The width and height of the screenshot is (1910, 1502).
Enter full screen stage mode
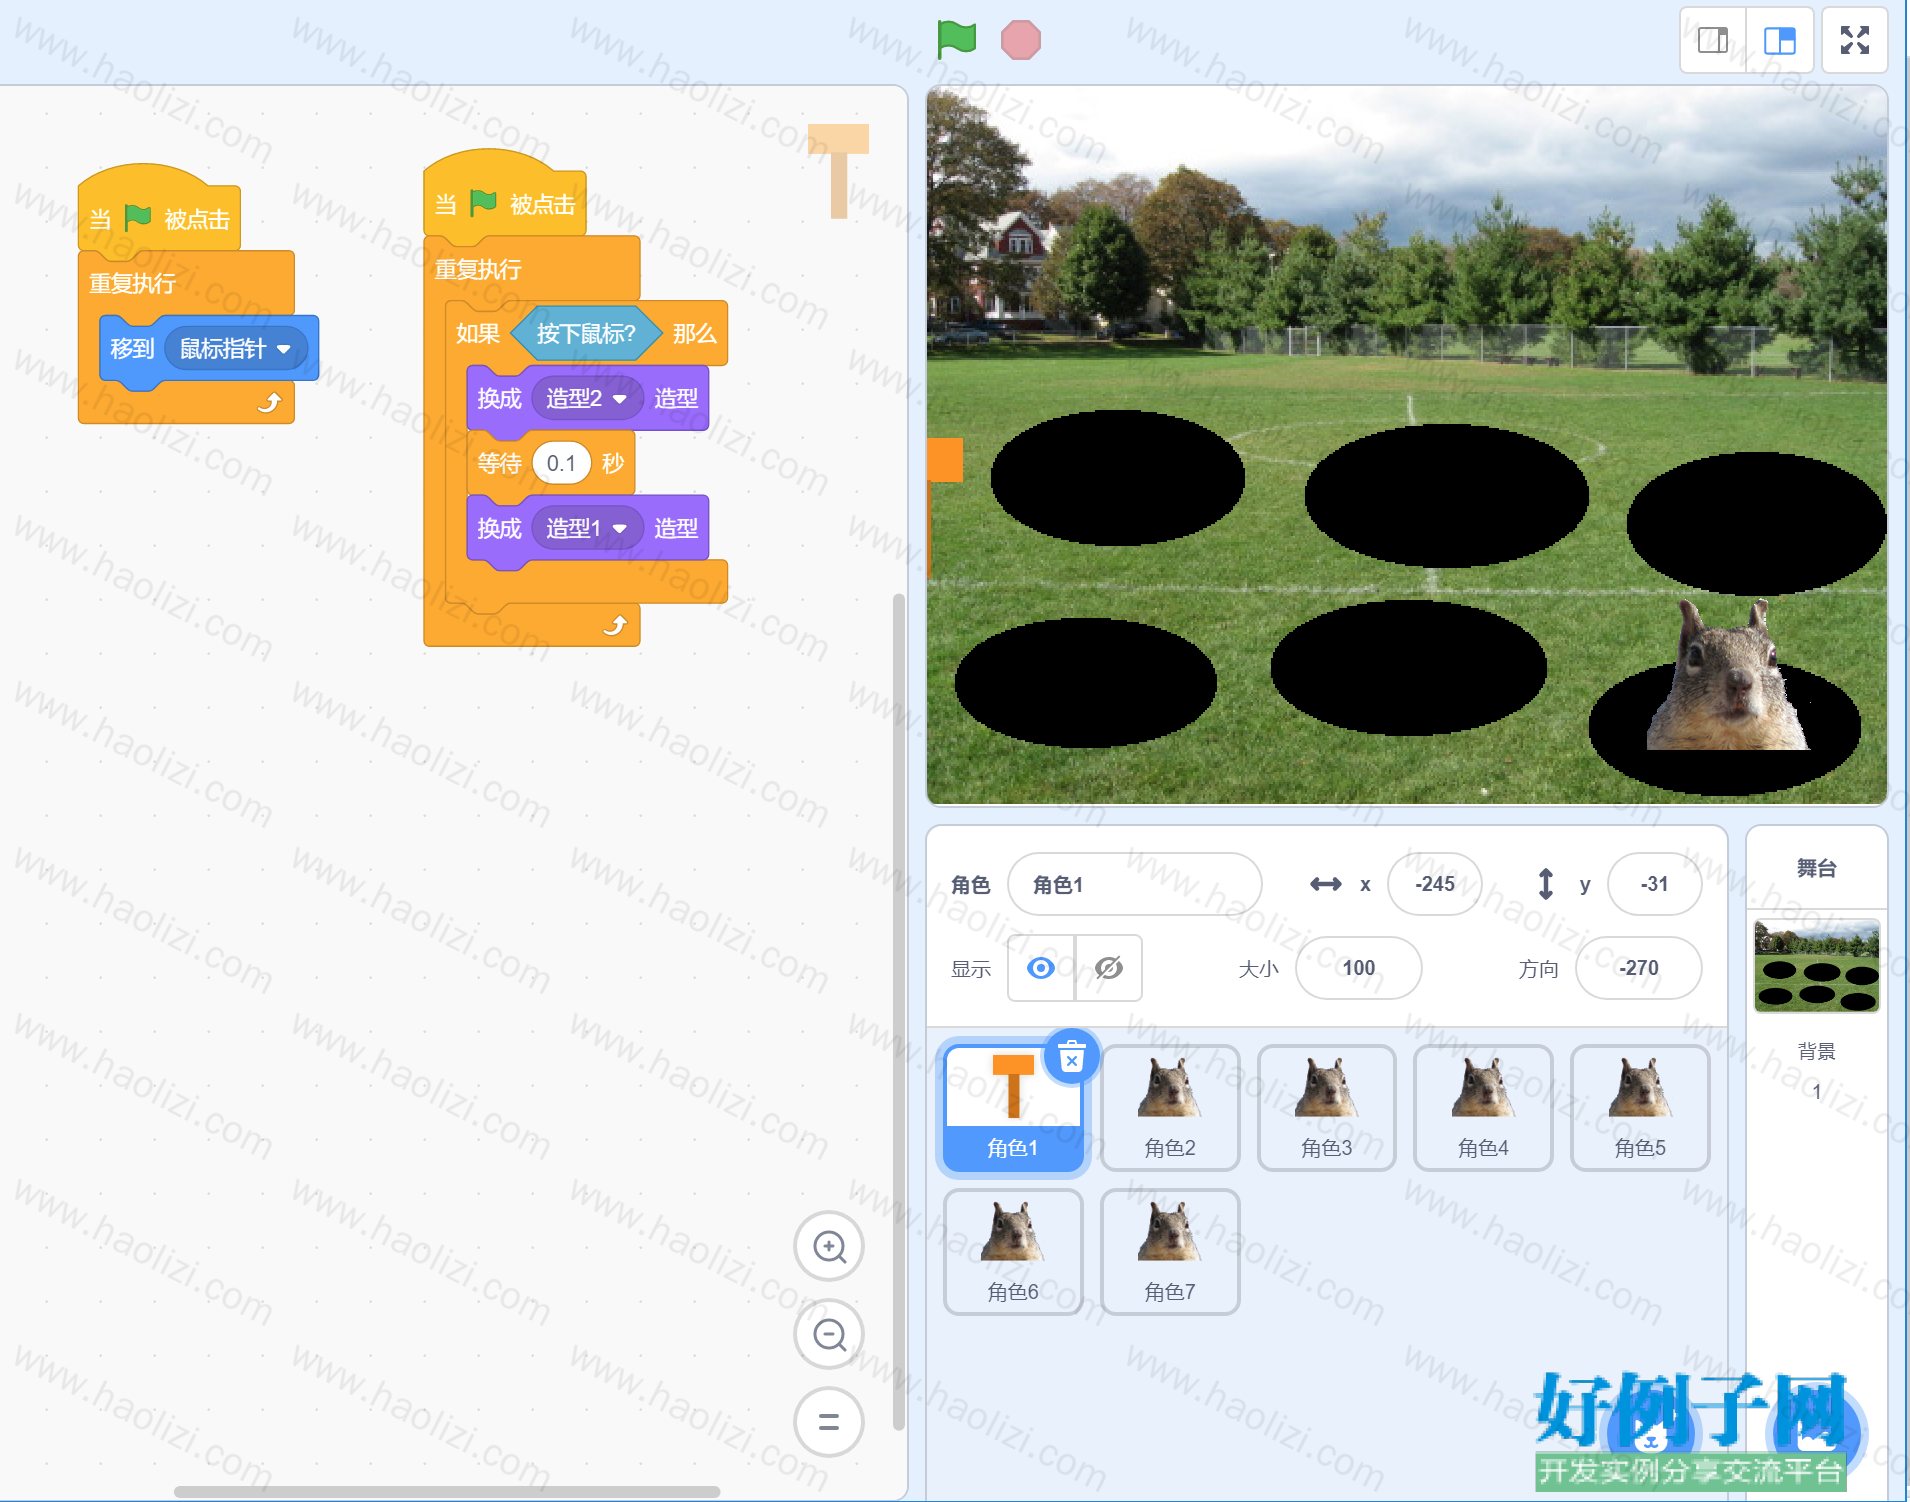(1855, 40)
